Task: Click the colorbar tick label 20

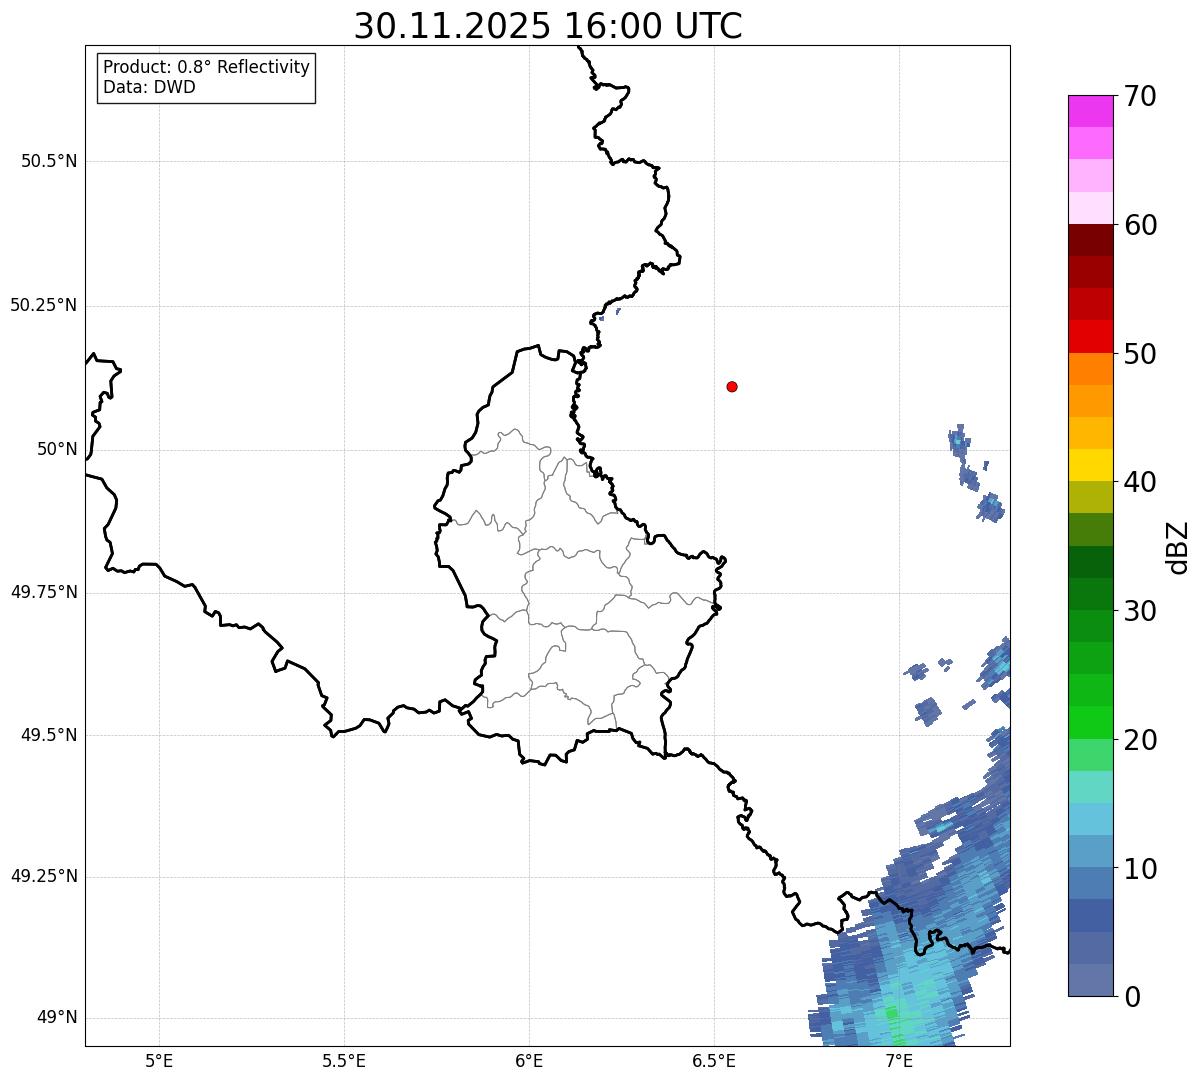Action: click(1140, 740)
